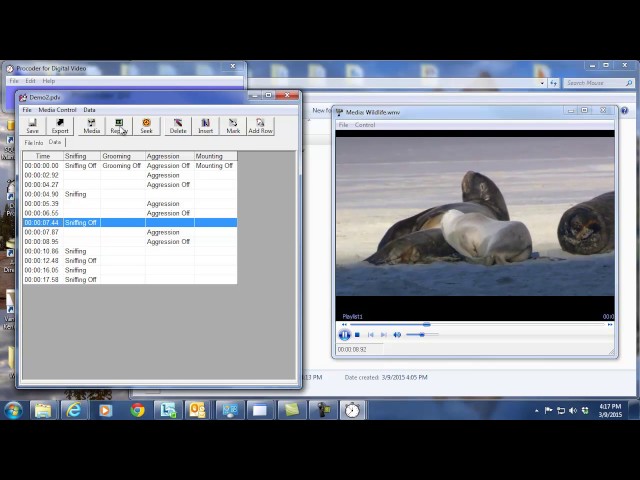Click the Explorer help question mark icon

click(x=624, y=111)
